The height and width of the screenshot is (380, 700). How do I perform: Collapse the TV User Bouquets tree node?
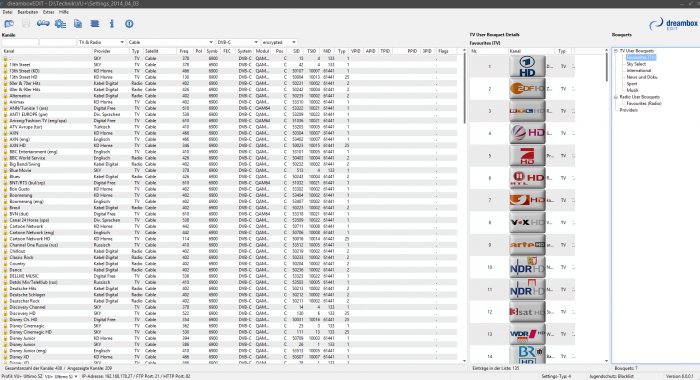616,51
